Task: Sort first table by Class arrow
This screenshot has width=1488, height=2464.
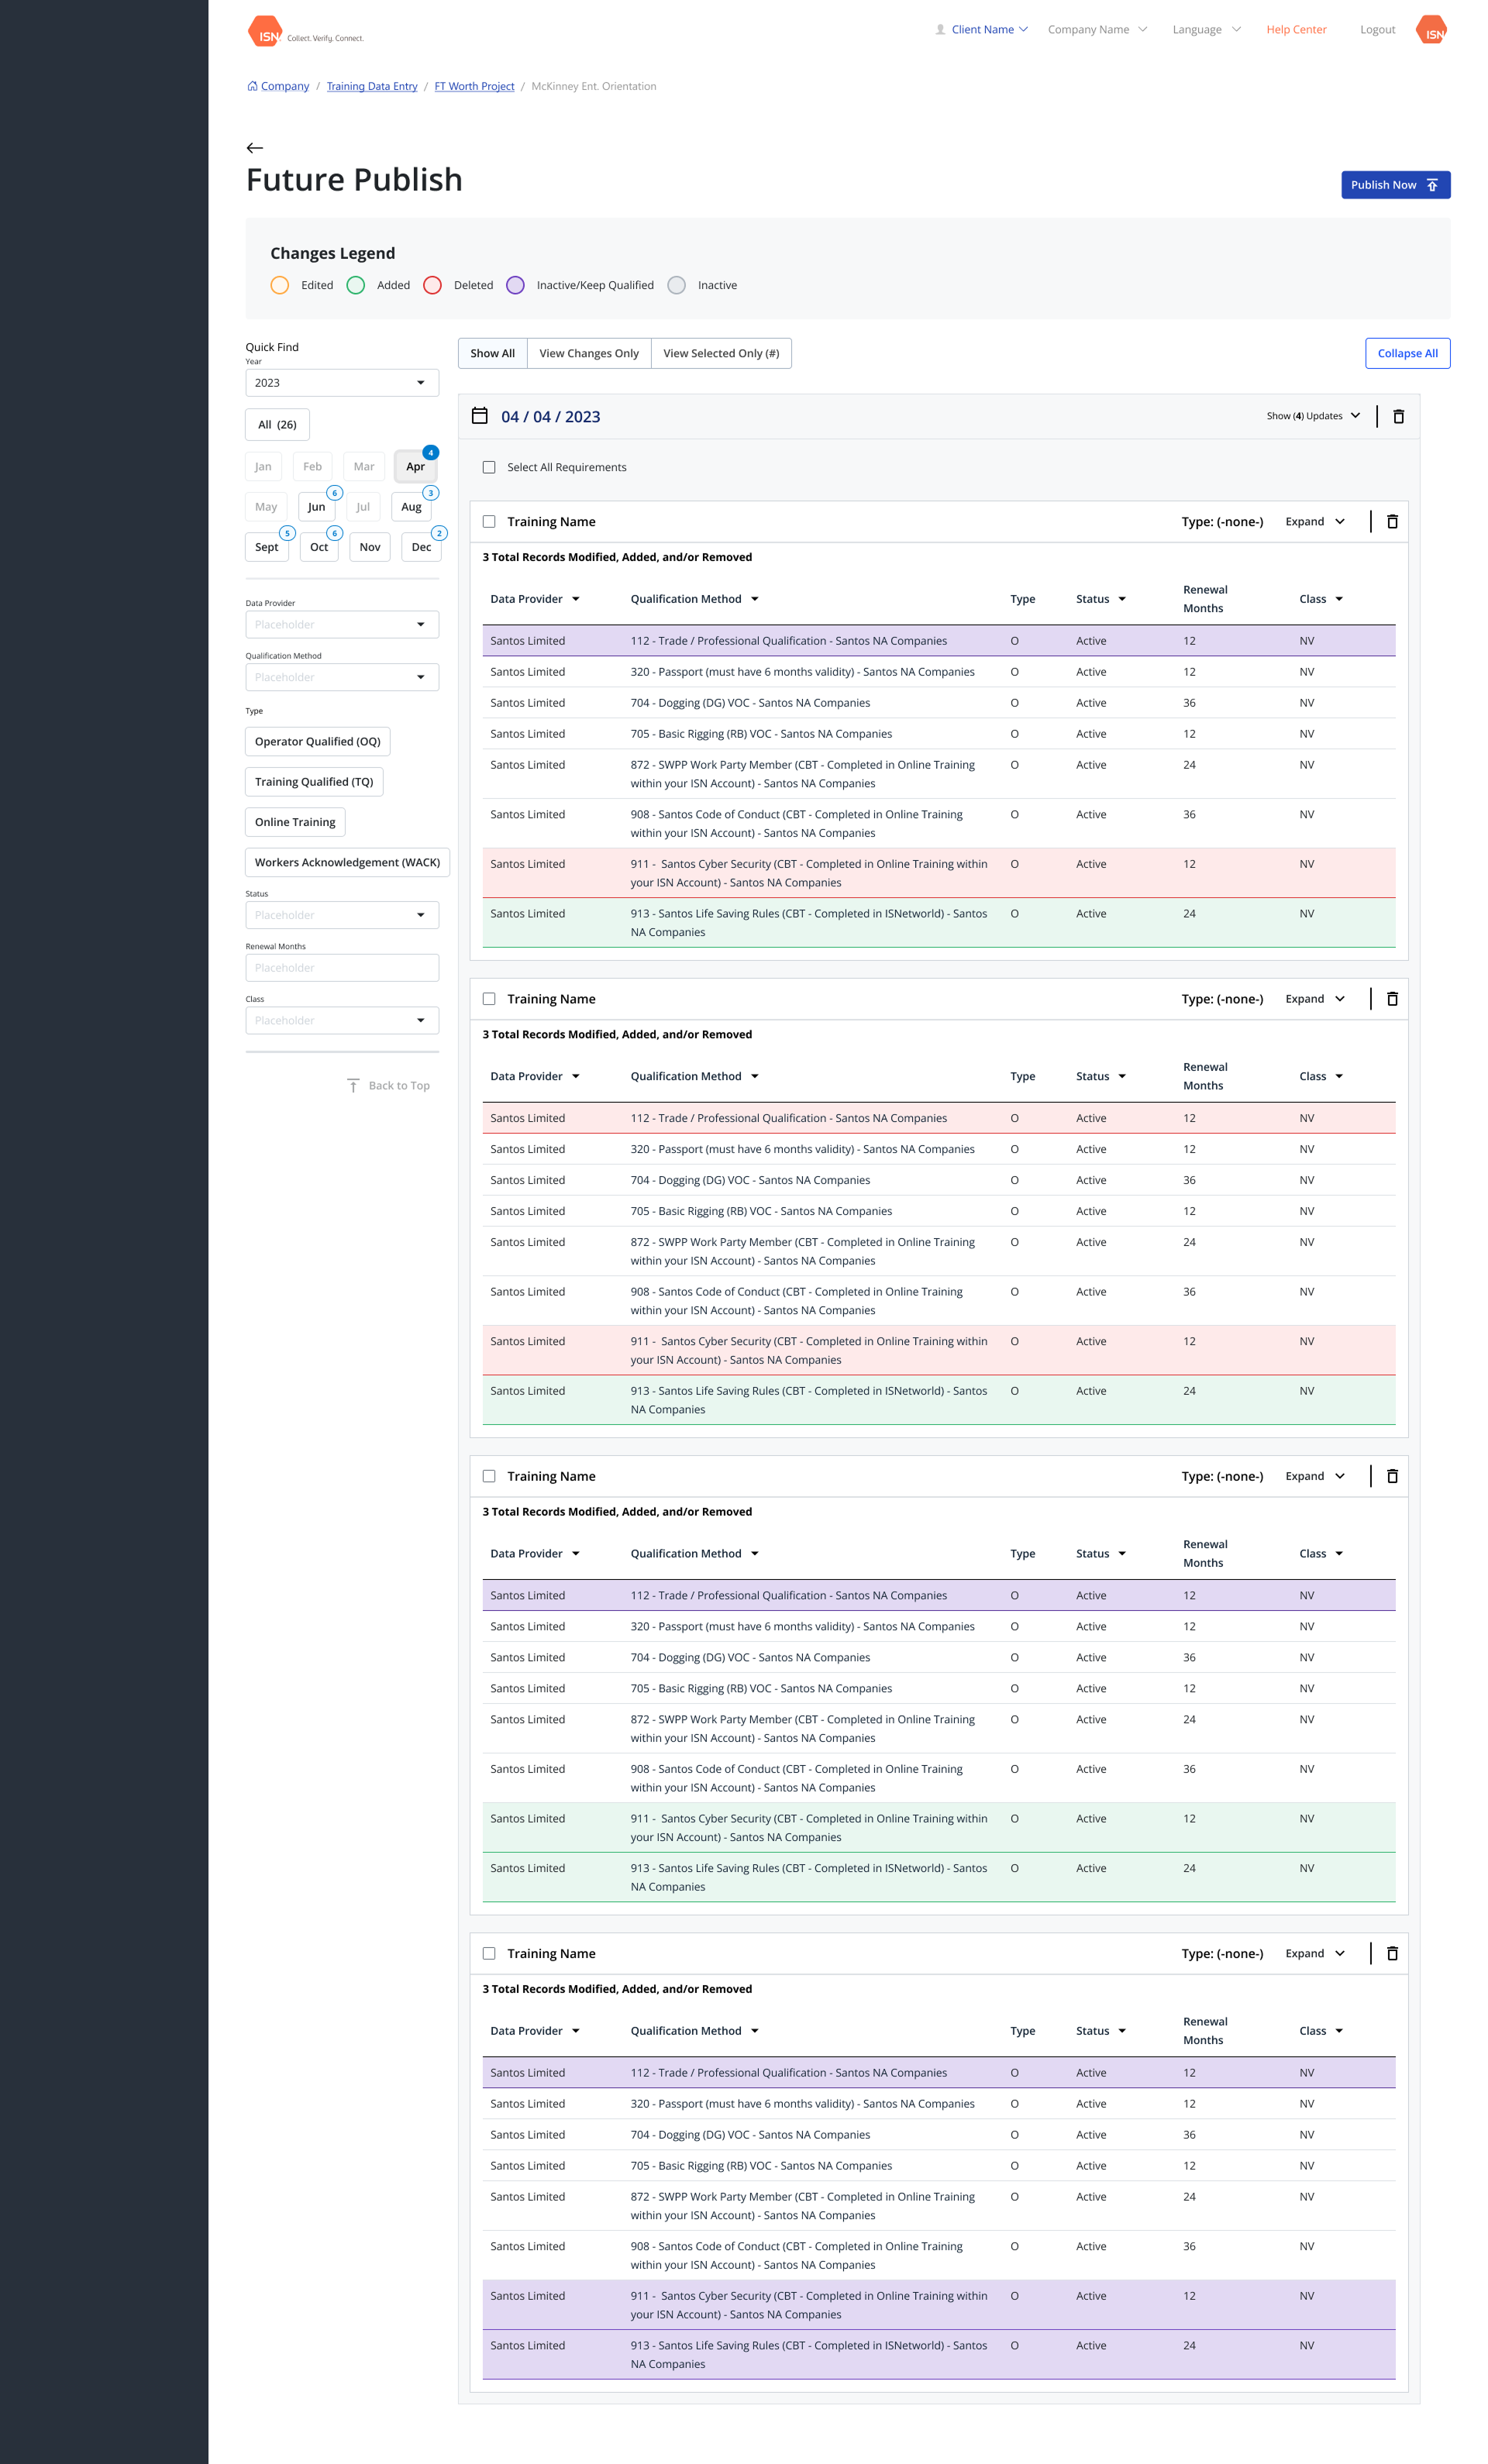Action: point(1339,599)
